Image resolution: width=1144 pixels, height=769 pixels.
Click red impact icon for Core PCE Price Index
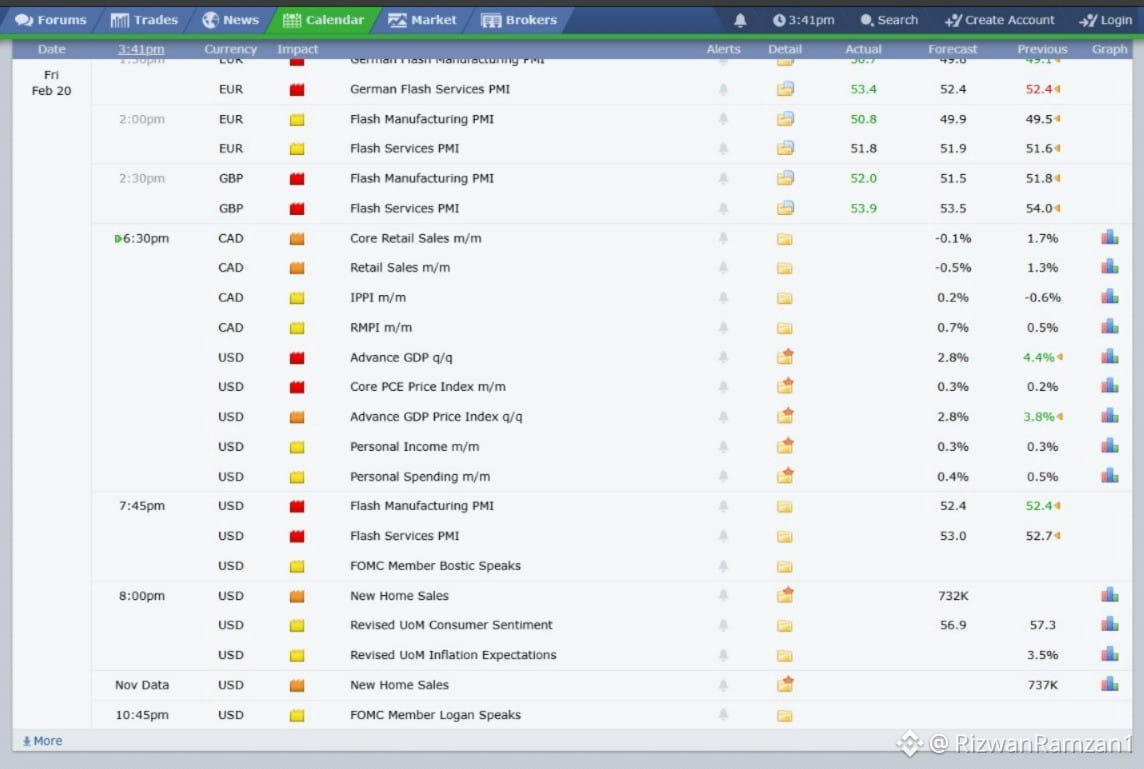[297, 387]
